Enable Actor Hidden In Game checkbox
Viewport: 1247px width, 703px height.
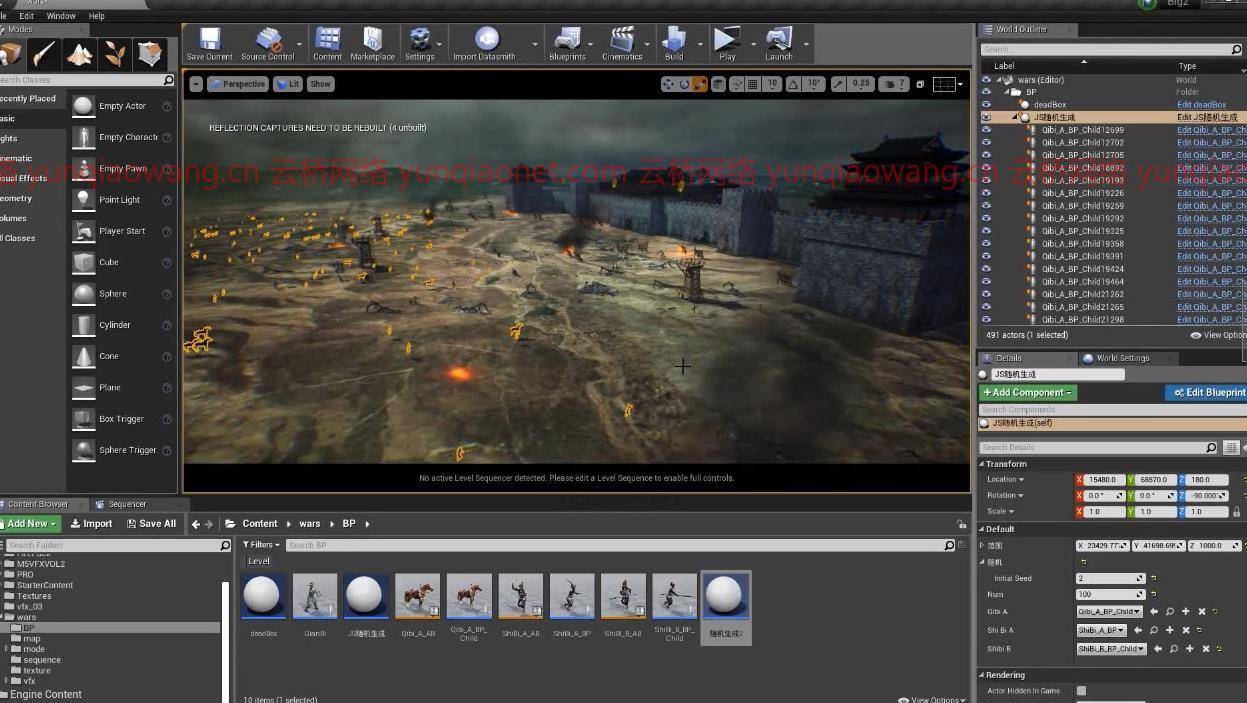pos(1081,691)
